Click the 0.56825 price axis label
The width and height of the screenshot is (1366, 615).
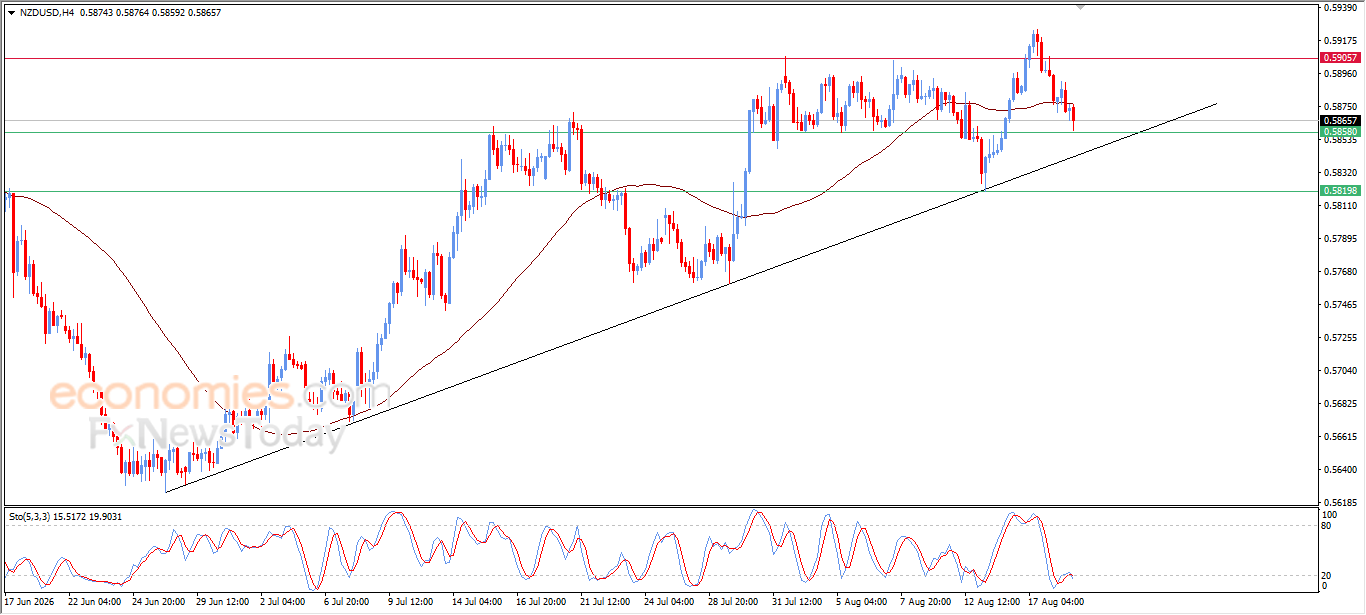[x=1340, y=404]
